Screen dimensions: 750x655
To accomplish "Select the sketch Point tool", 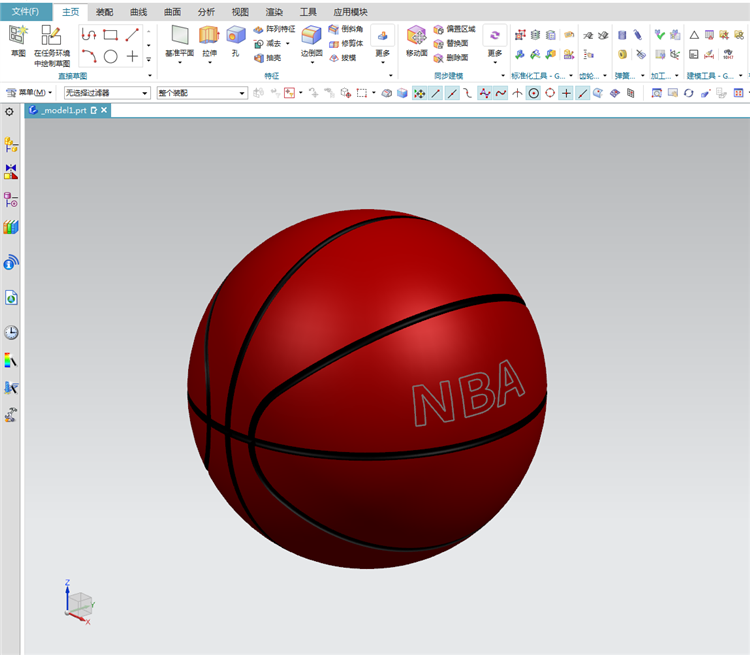I will pos(132,56).
